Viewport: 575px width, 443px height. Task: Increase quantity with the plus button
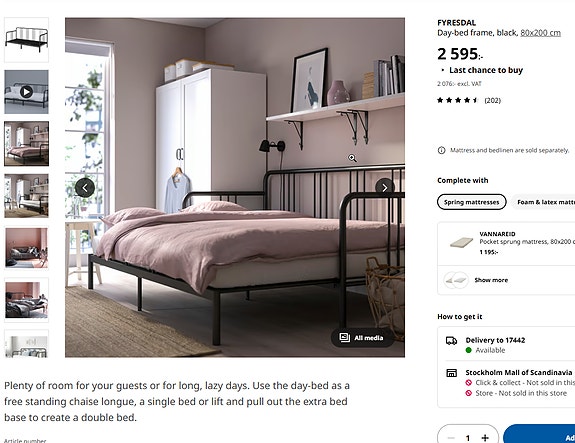coord(485,437)
